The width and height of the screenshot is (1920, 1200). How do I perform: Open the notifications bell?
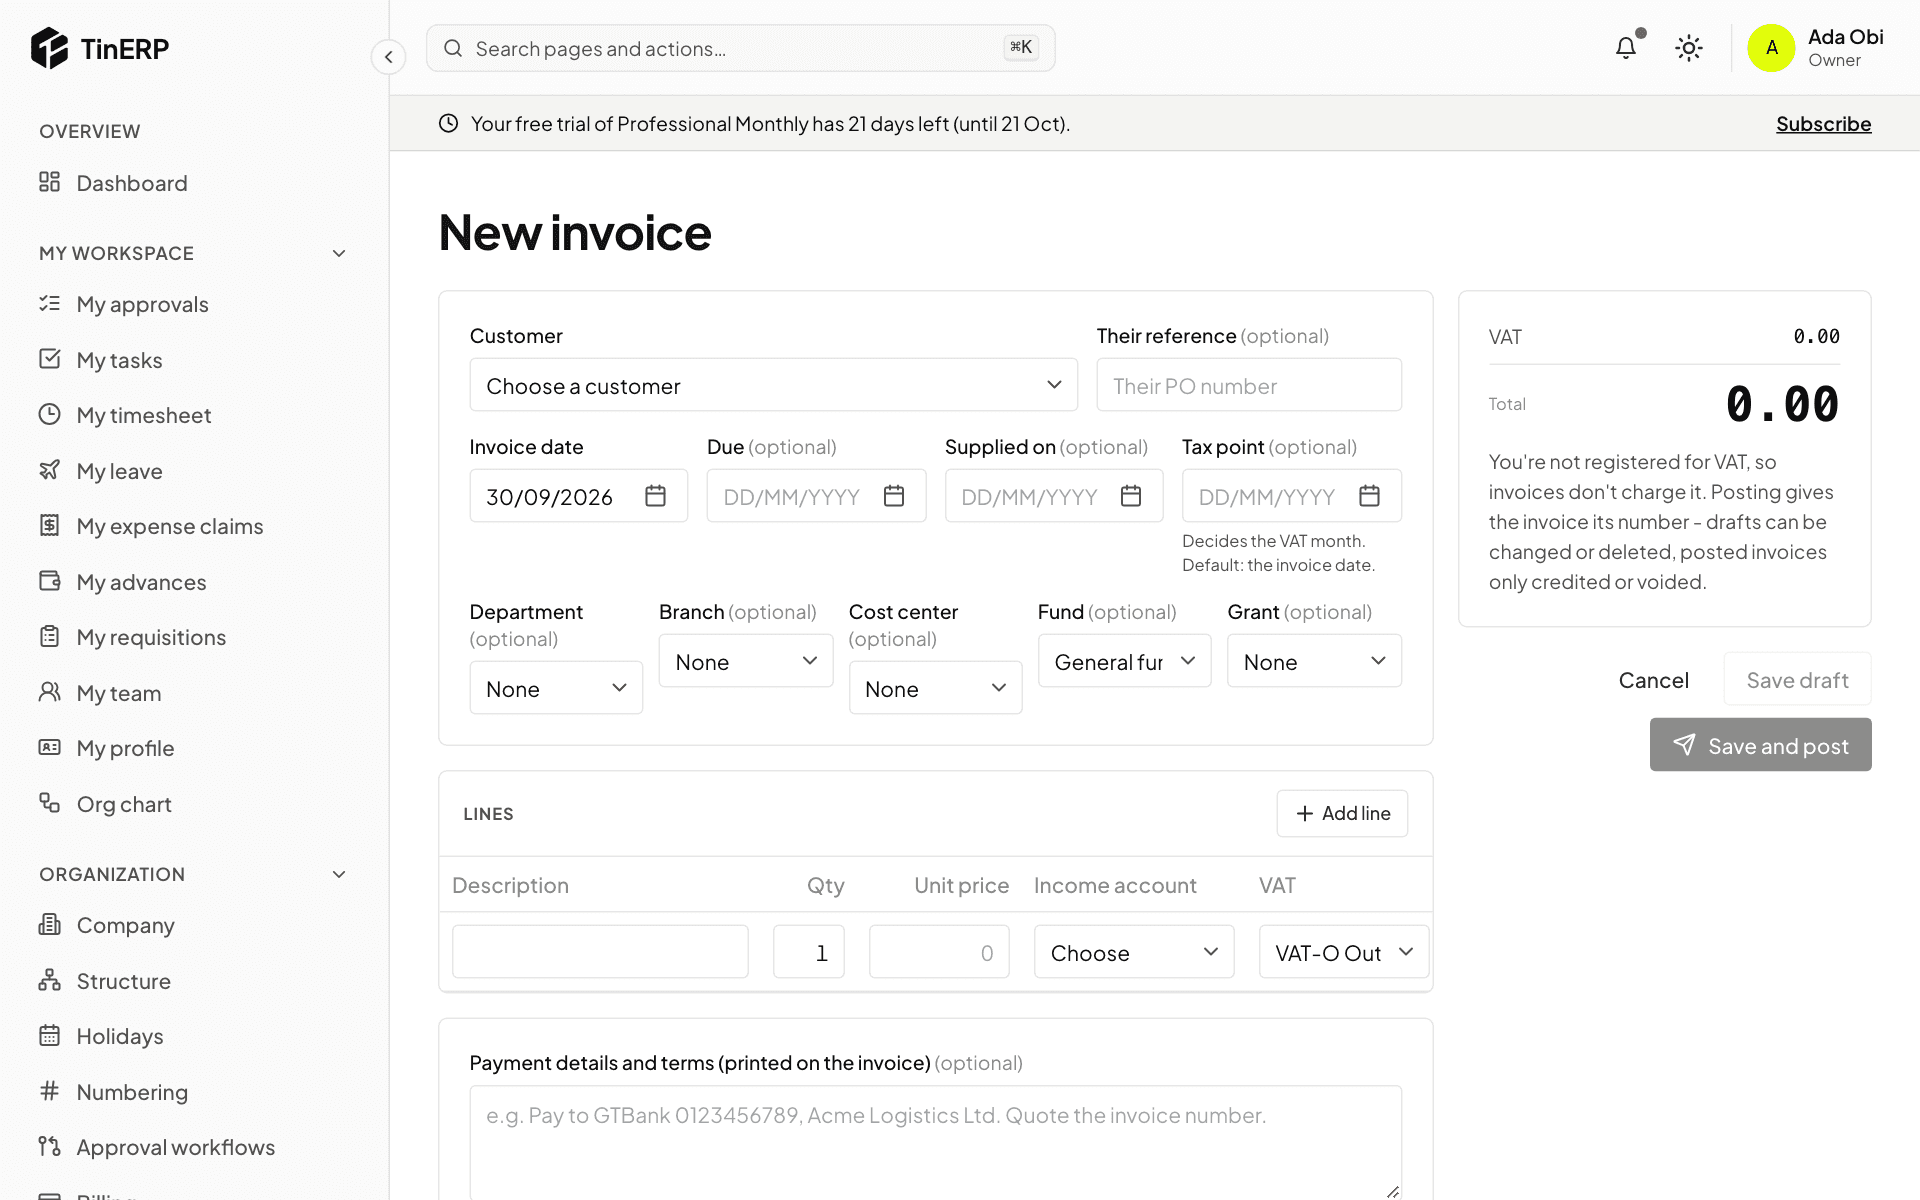click(1626, 47)
